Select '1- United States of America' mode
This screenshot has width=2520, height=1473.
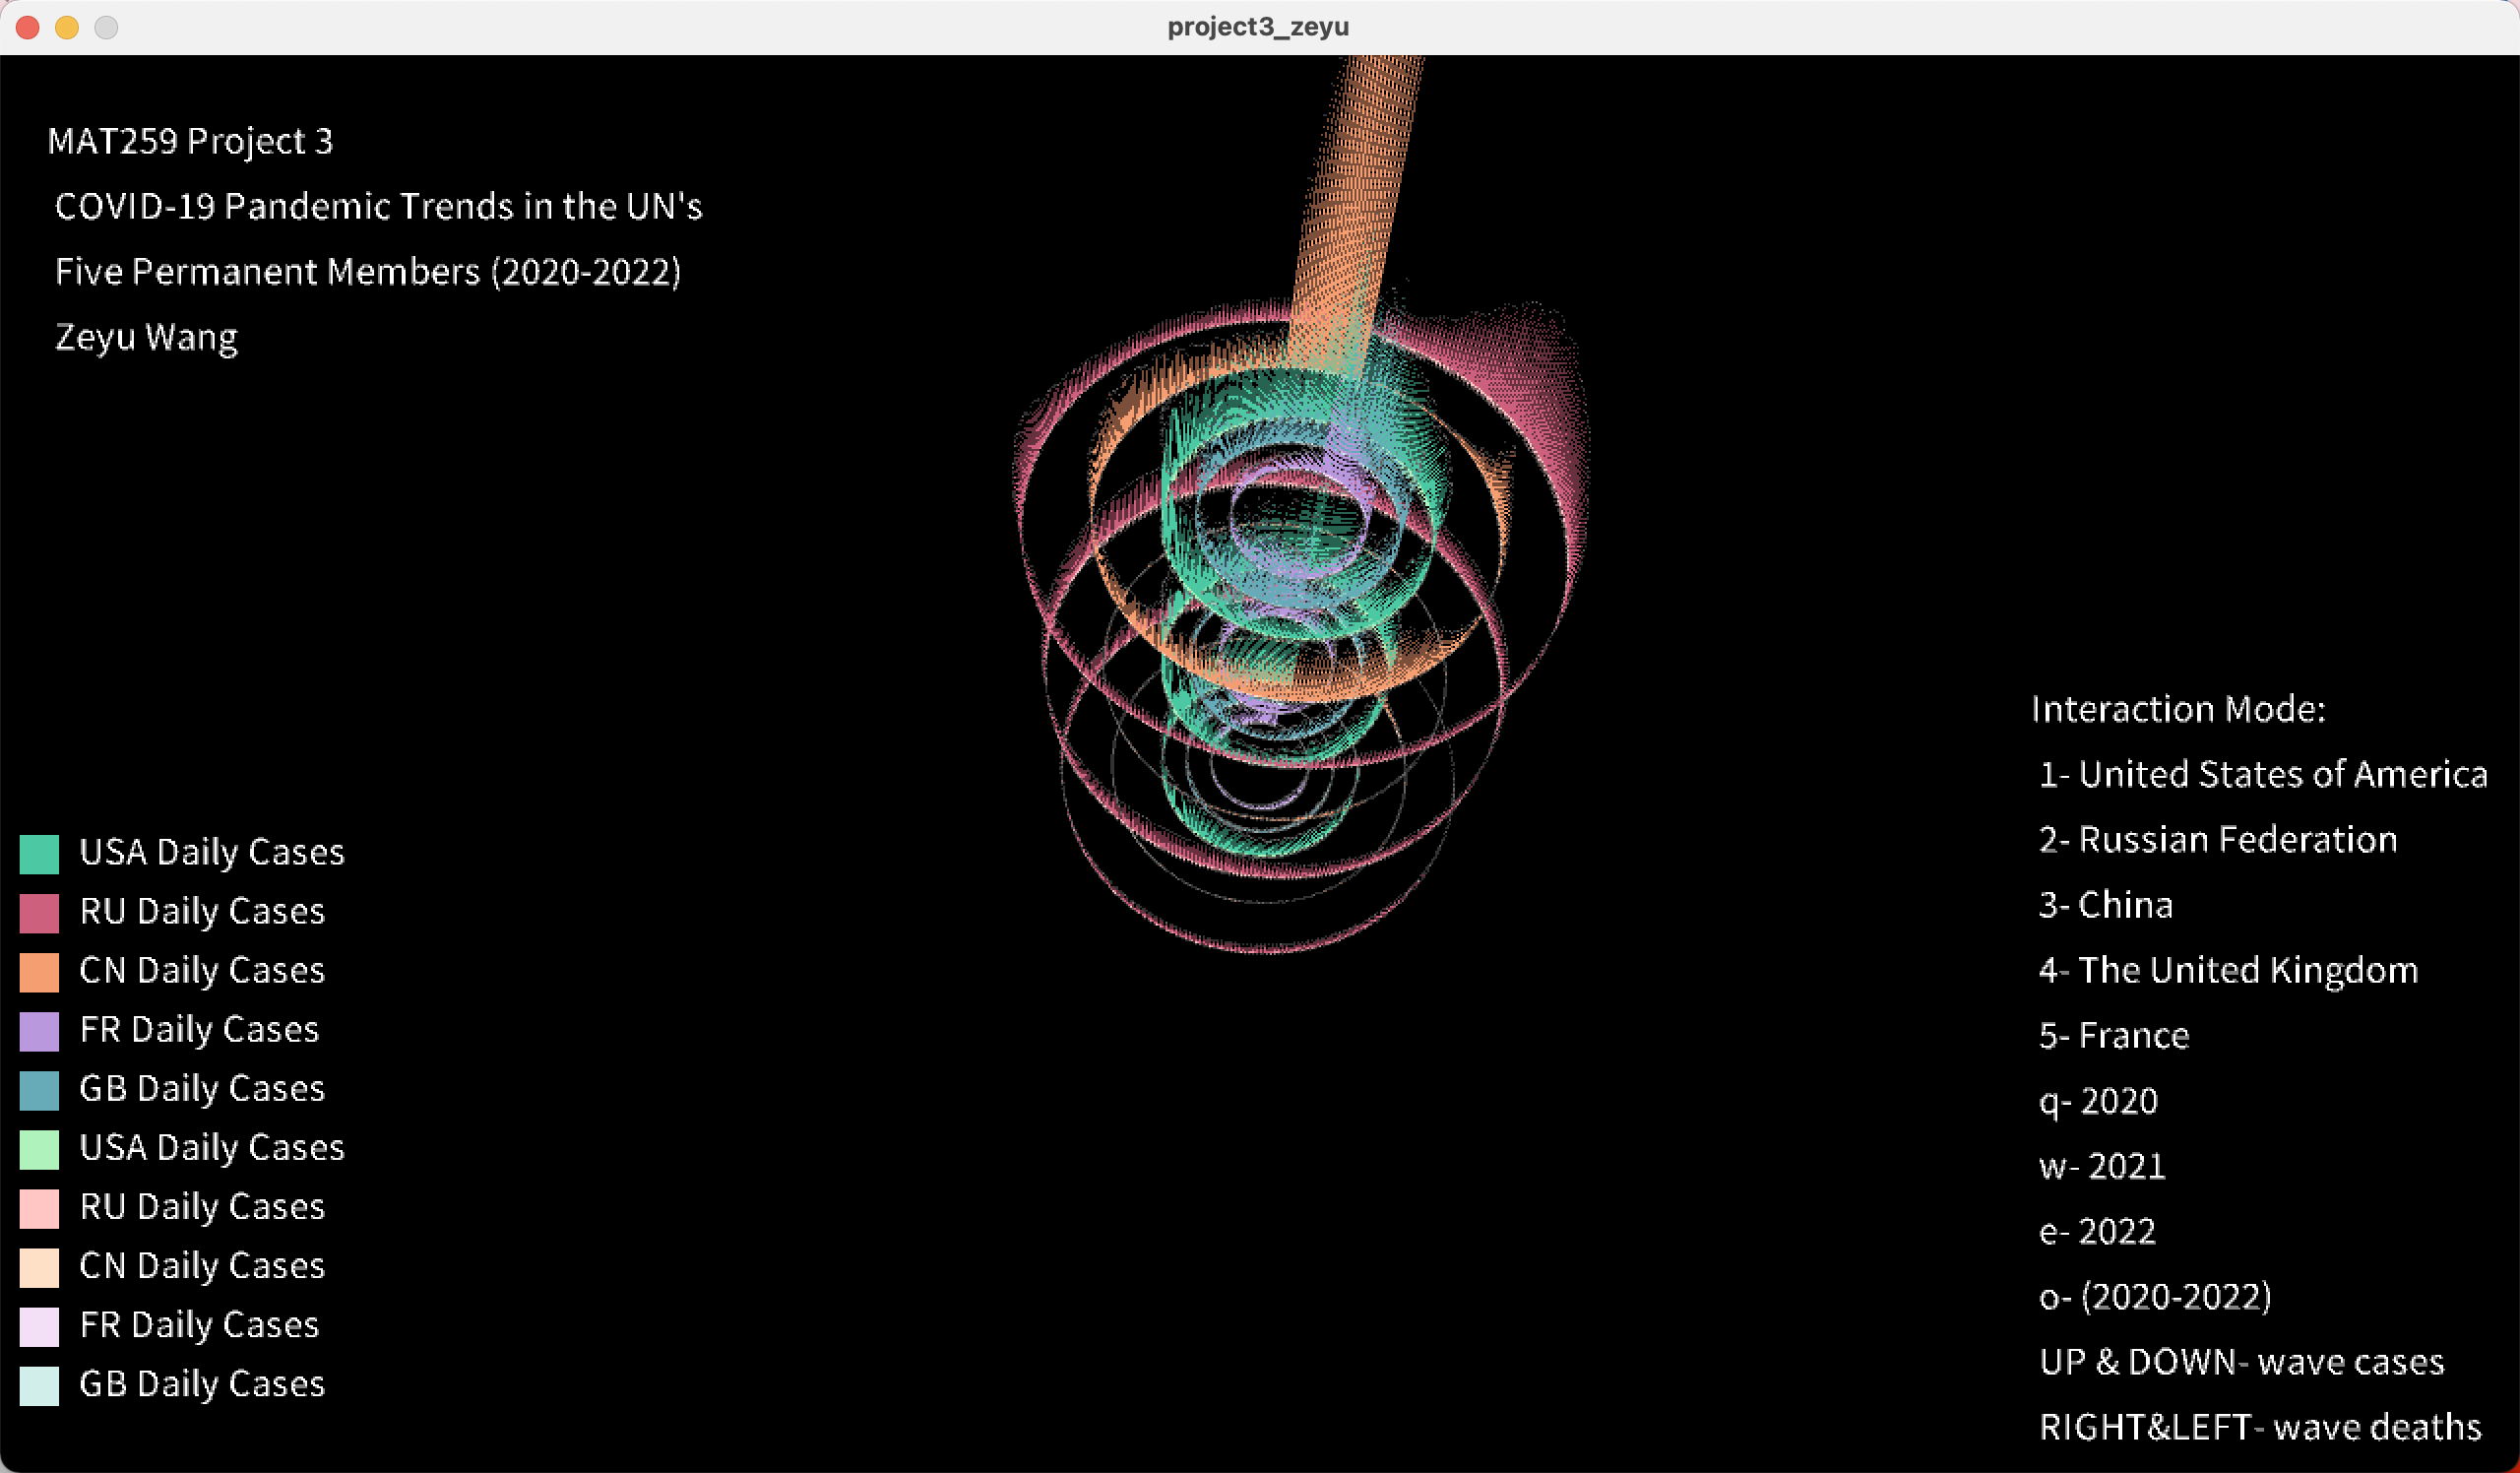[x=2262, y=775]
